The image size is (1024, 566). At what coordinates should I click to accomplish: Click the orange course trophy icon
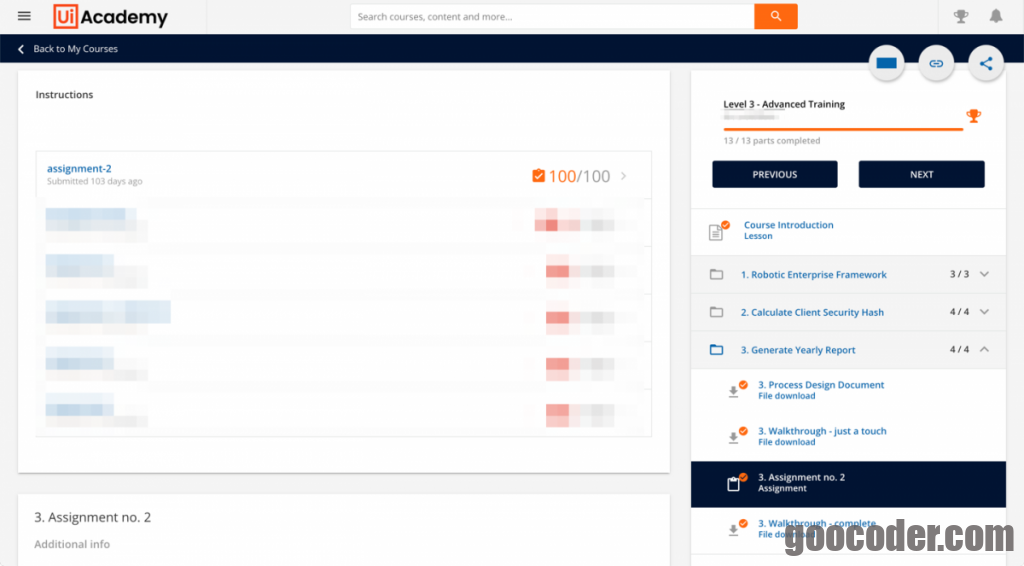[x=973, y=117]
